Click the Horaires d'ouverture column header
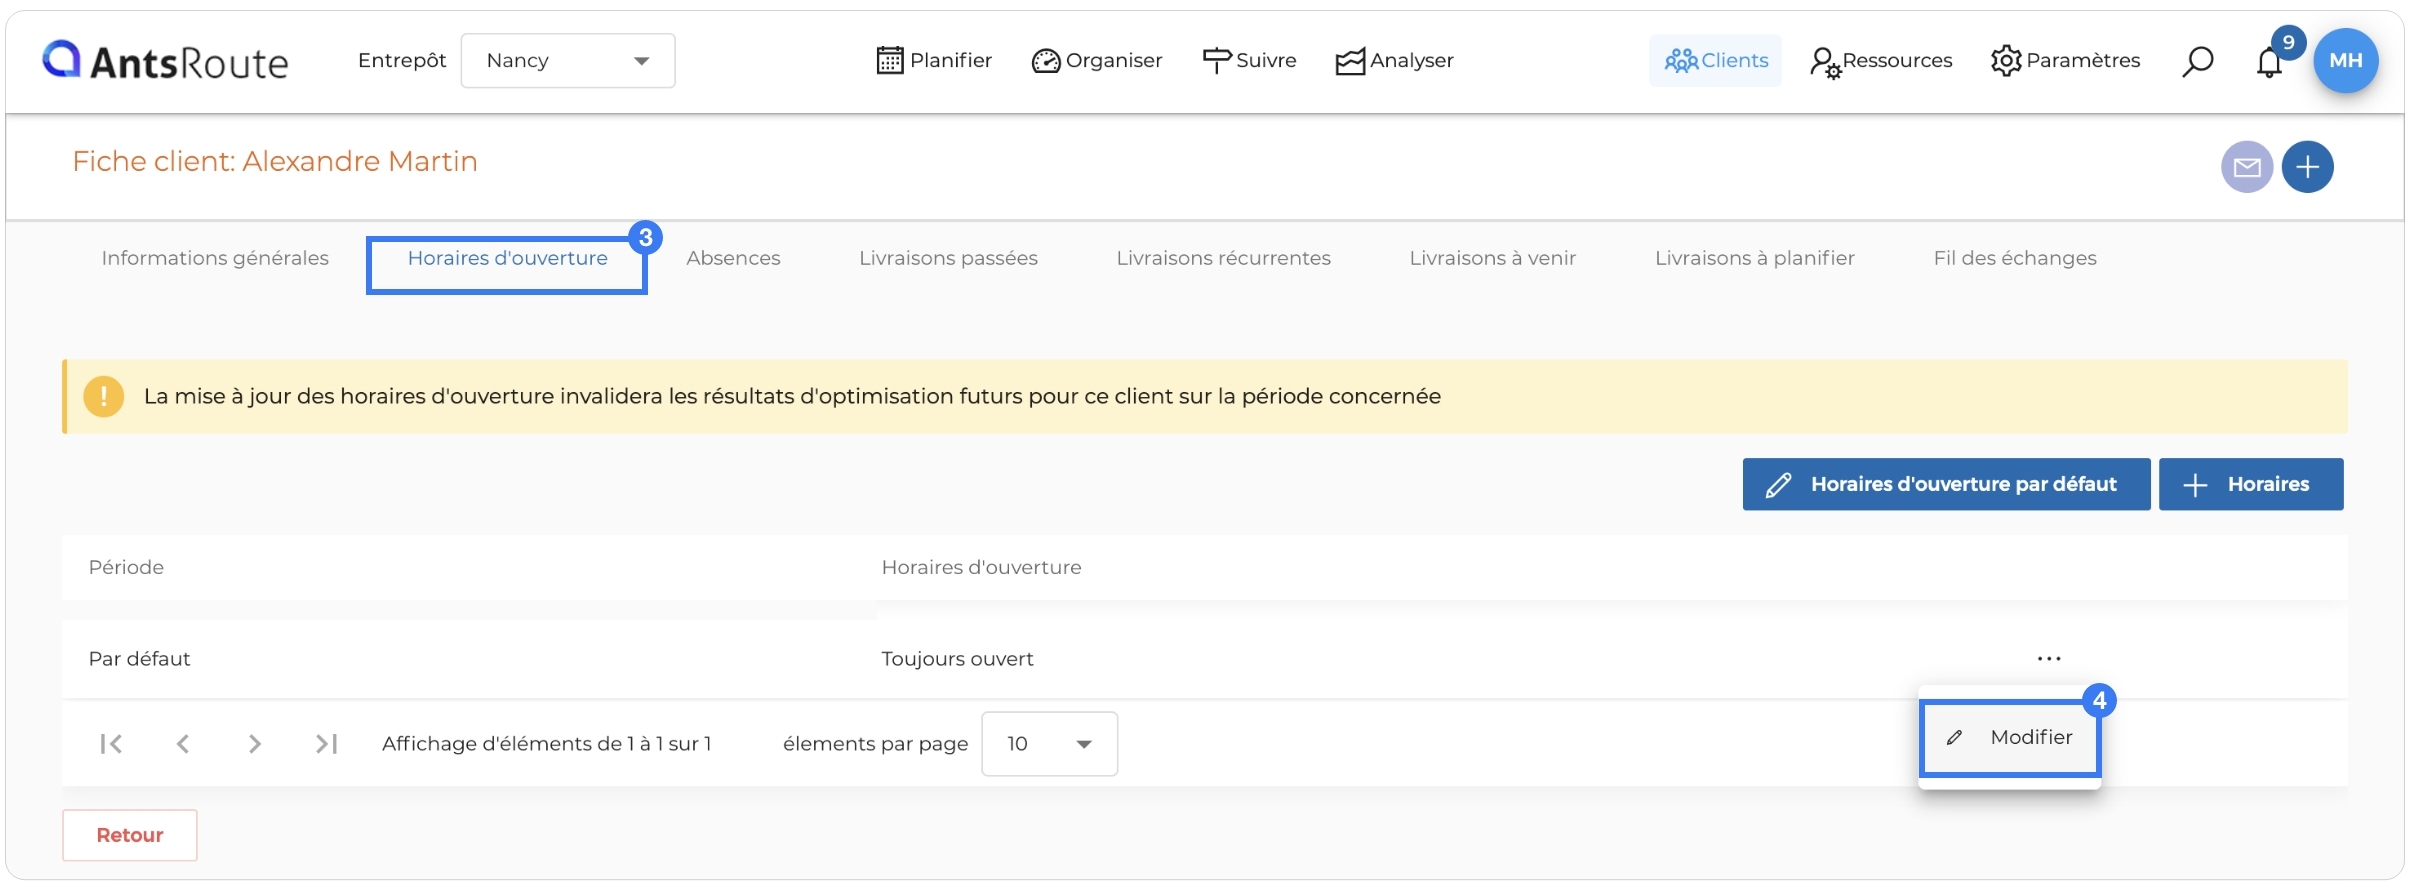 tap(981, 567)
